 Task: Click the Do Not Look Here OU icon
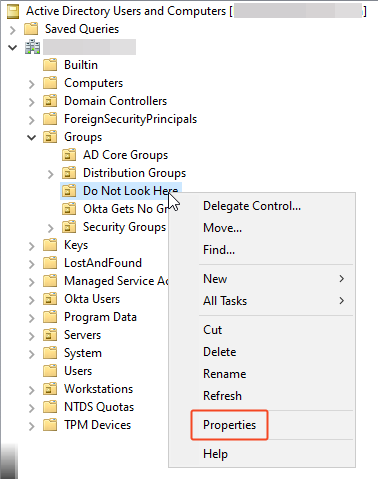[x=69, y=191]
